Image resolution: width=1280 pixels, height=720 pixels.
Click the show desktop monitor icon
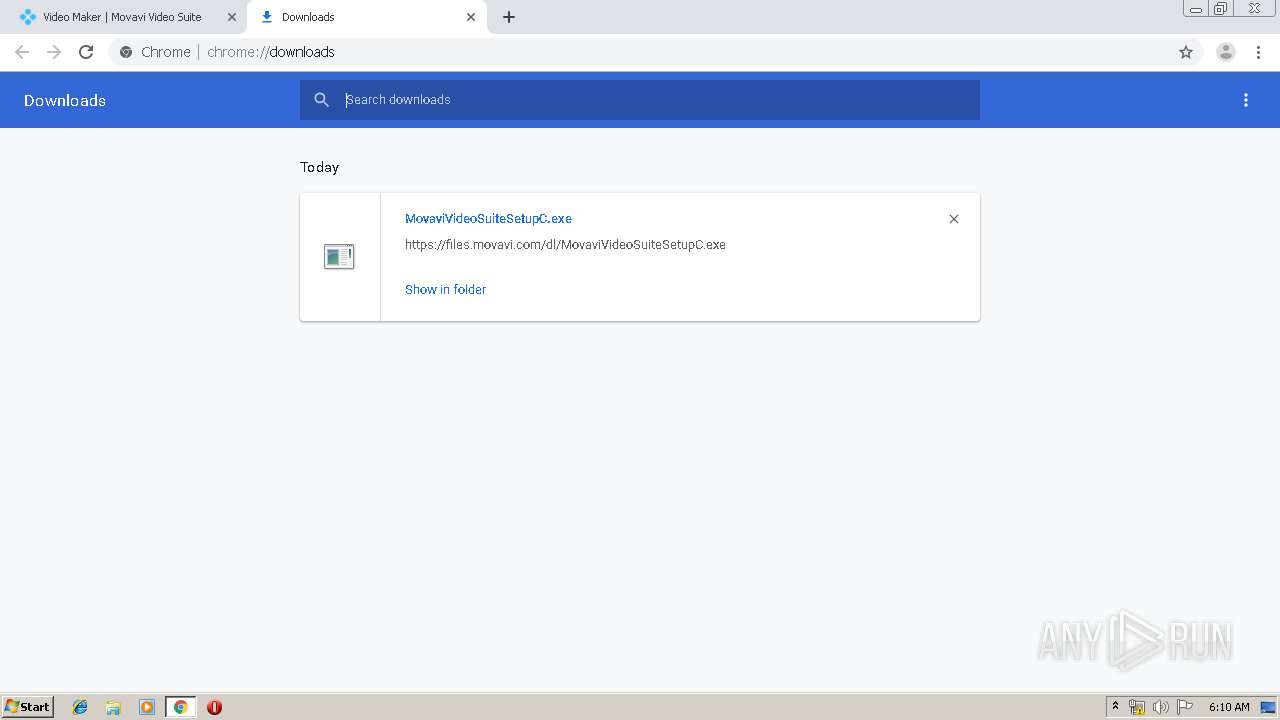click(1268, 707)
